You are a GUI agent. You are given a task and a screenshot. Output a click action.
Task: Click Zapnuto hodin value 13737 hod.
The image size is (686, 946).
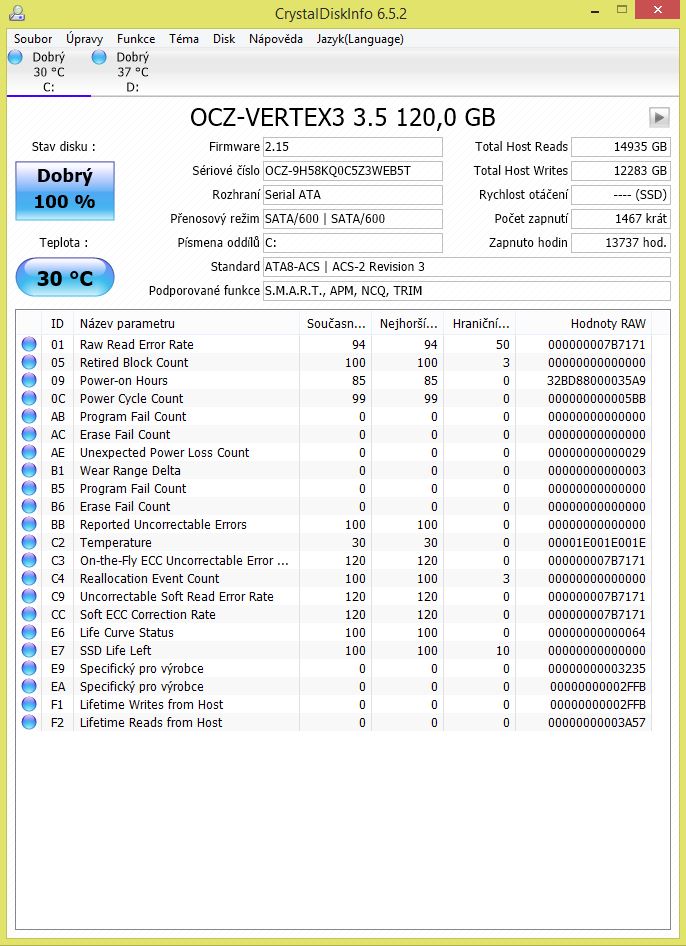(x=621, y=243)
